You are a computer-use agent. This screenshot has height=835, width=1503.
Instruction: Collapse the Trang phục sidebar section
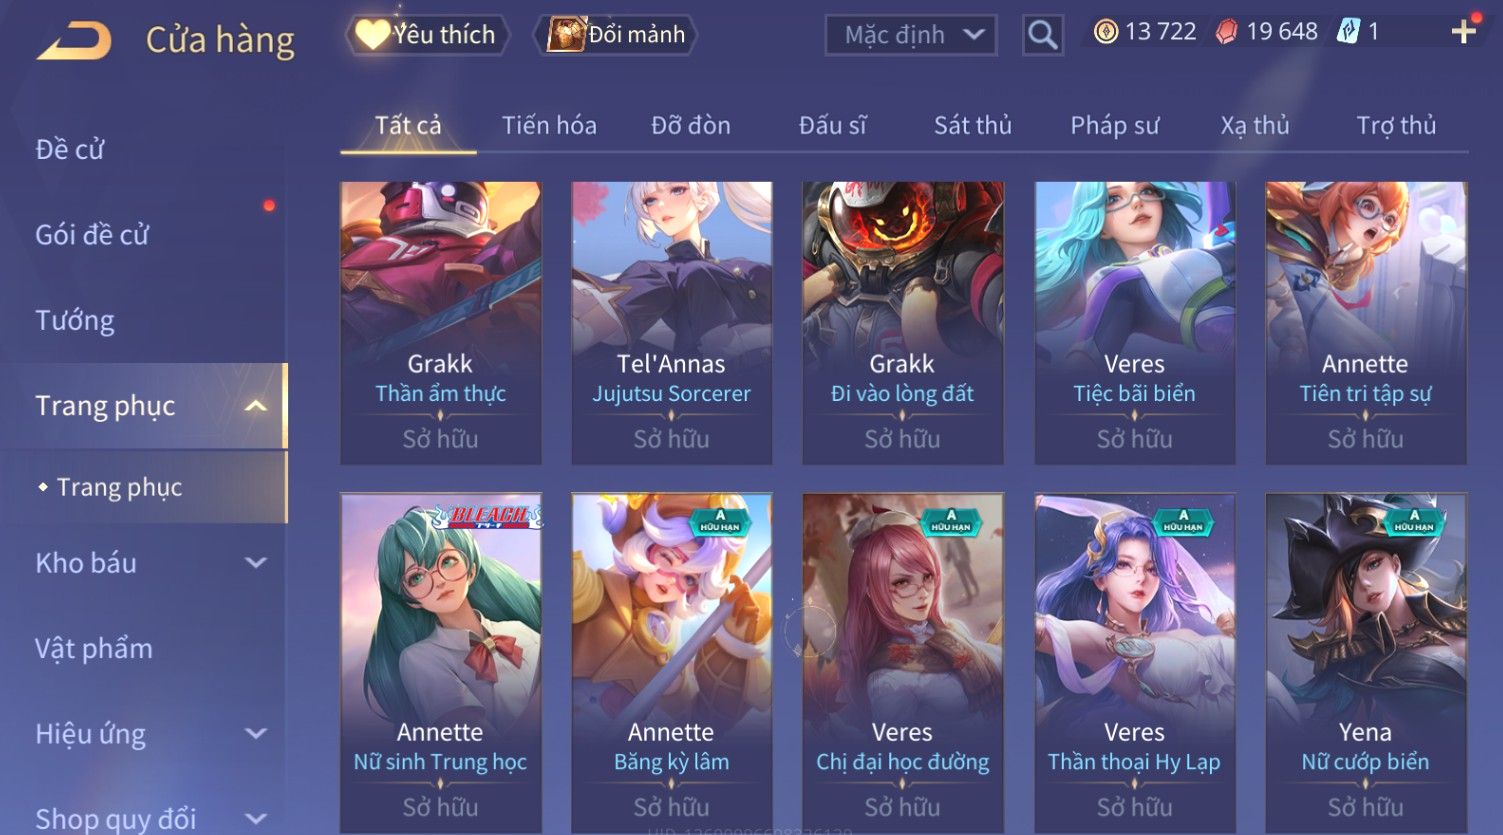tap(256, 406)
